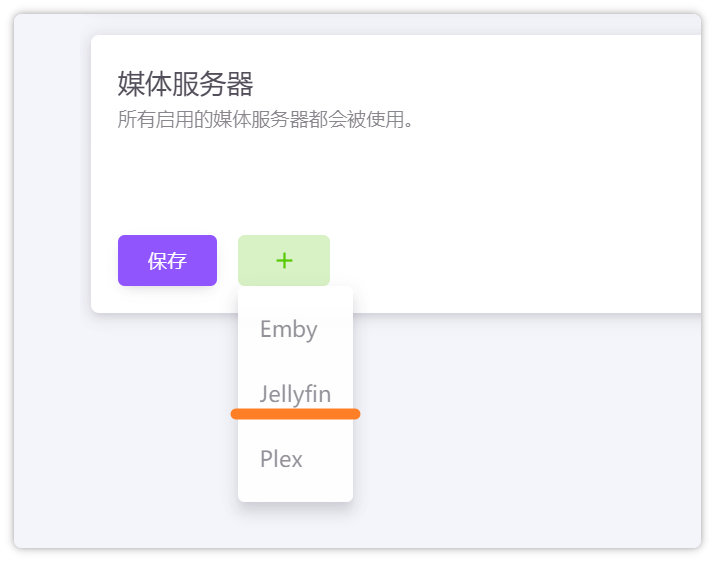Add a Plex media server
This screenshot has width=715, height=562.
[x=281, y=459]
